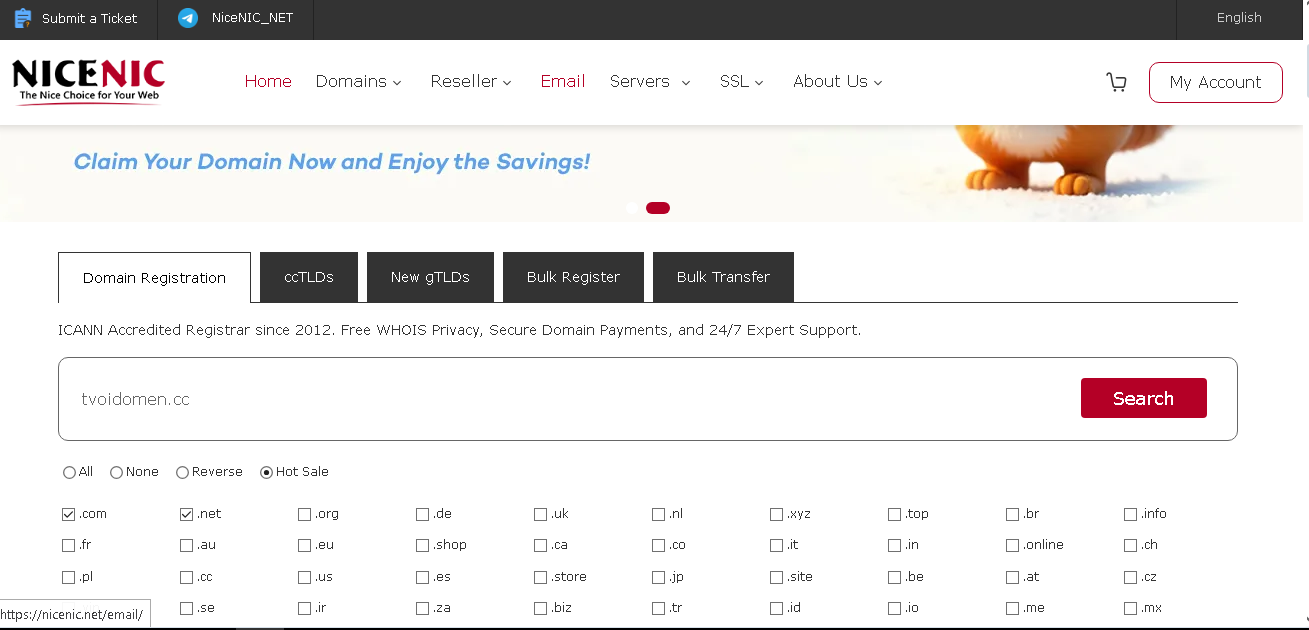The width and height of the screenshot is (1309, 630).
Task: Select the All radio option
Action: click(69, 472)
